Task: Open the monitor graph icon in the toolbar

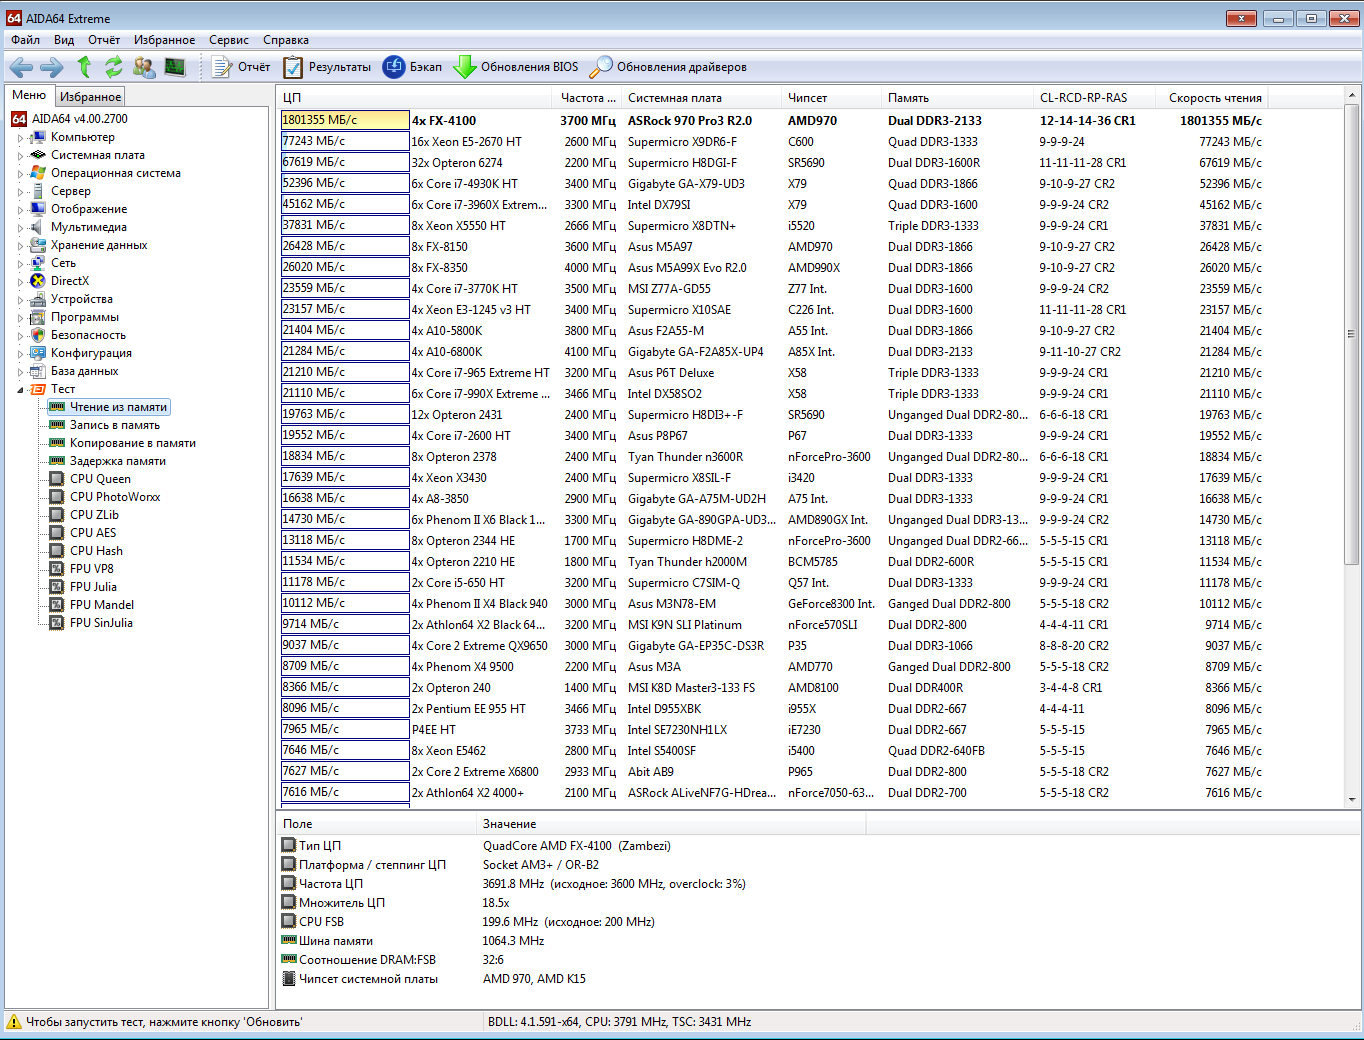Action: click(x=175, y=67)
